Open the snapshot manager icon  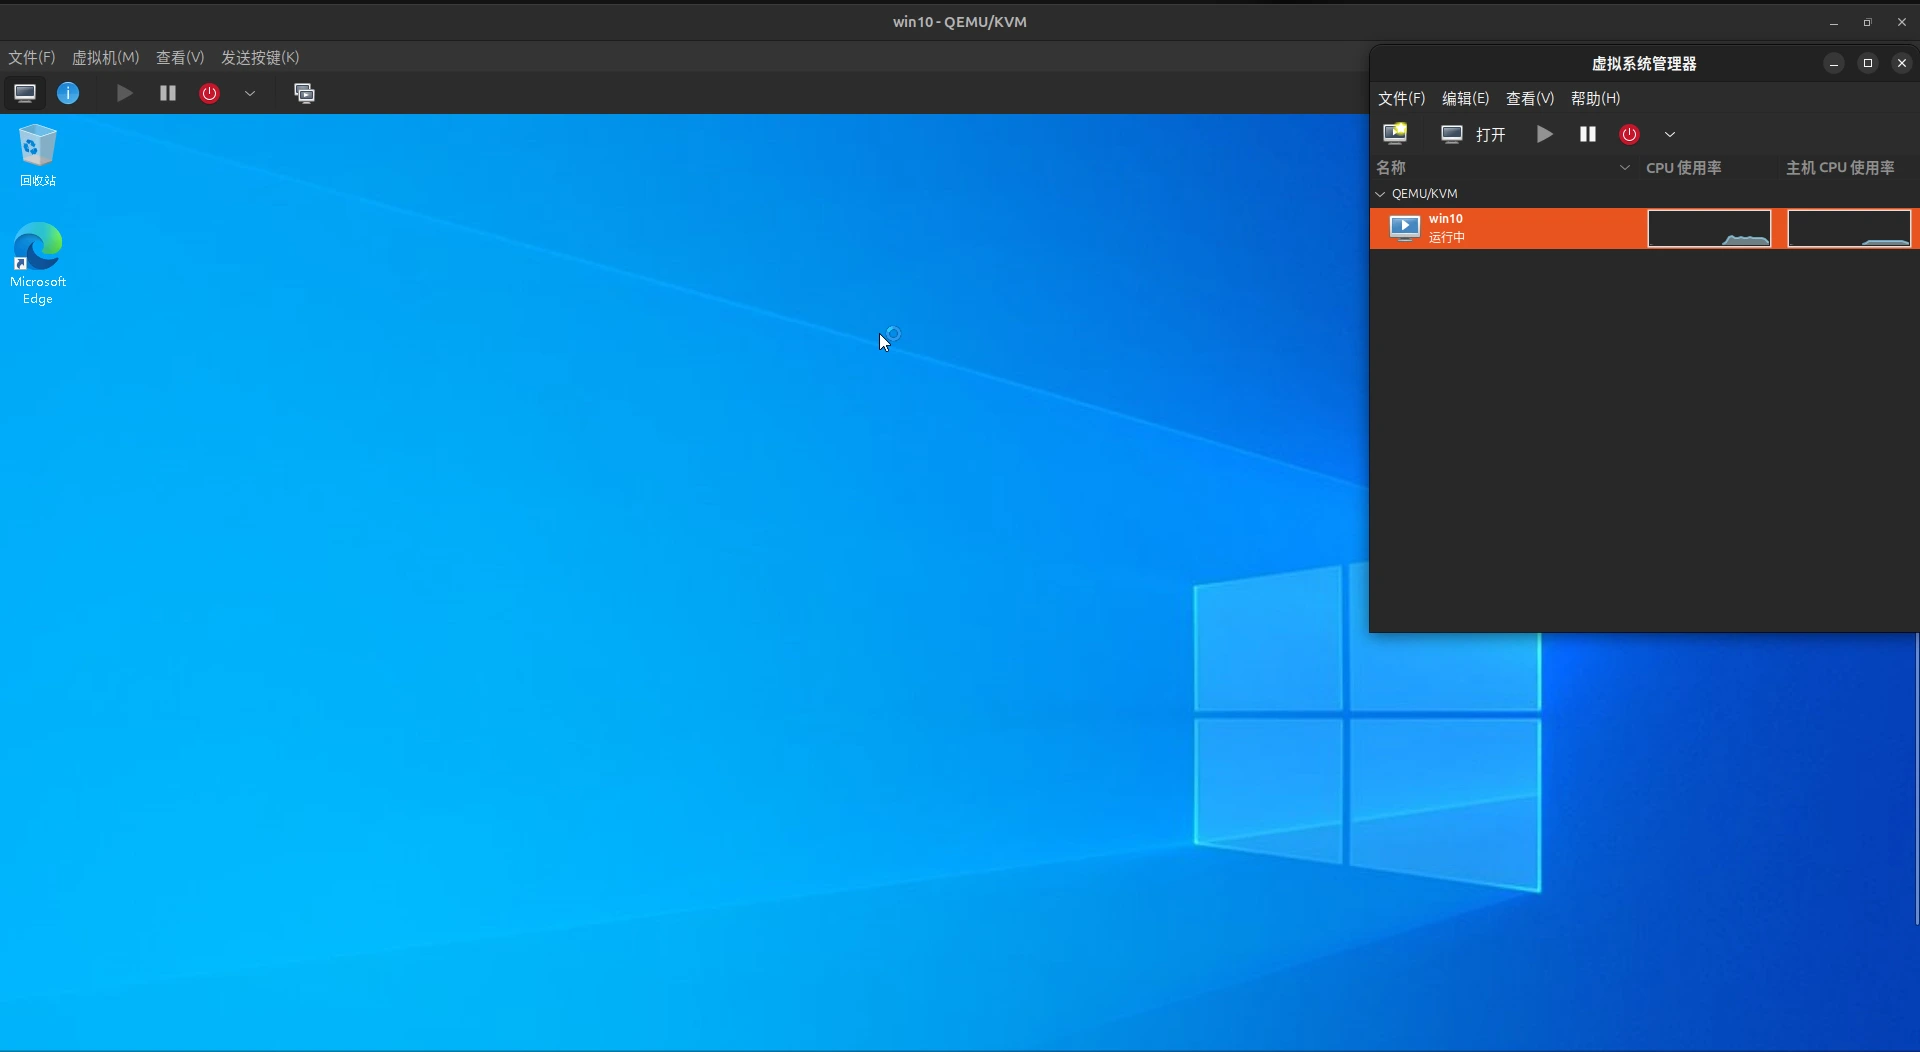(x=304, y=93)
